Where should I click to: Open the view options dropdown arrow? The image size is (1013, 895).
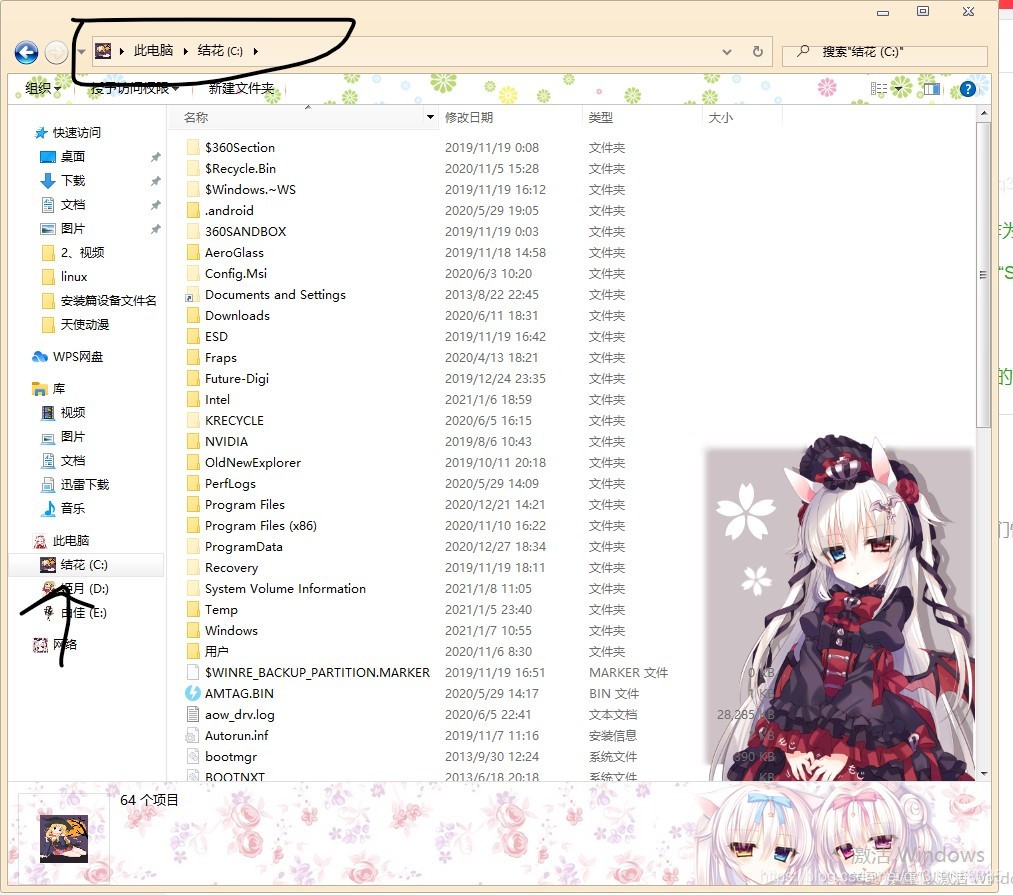click(898, 89)
